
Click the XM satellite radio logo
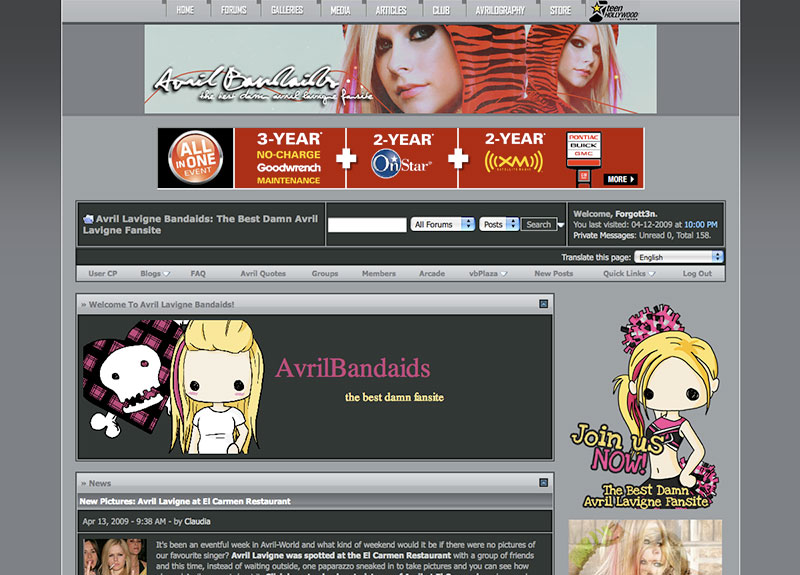coord(514,162)
